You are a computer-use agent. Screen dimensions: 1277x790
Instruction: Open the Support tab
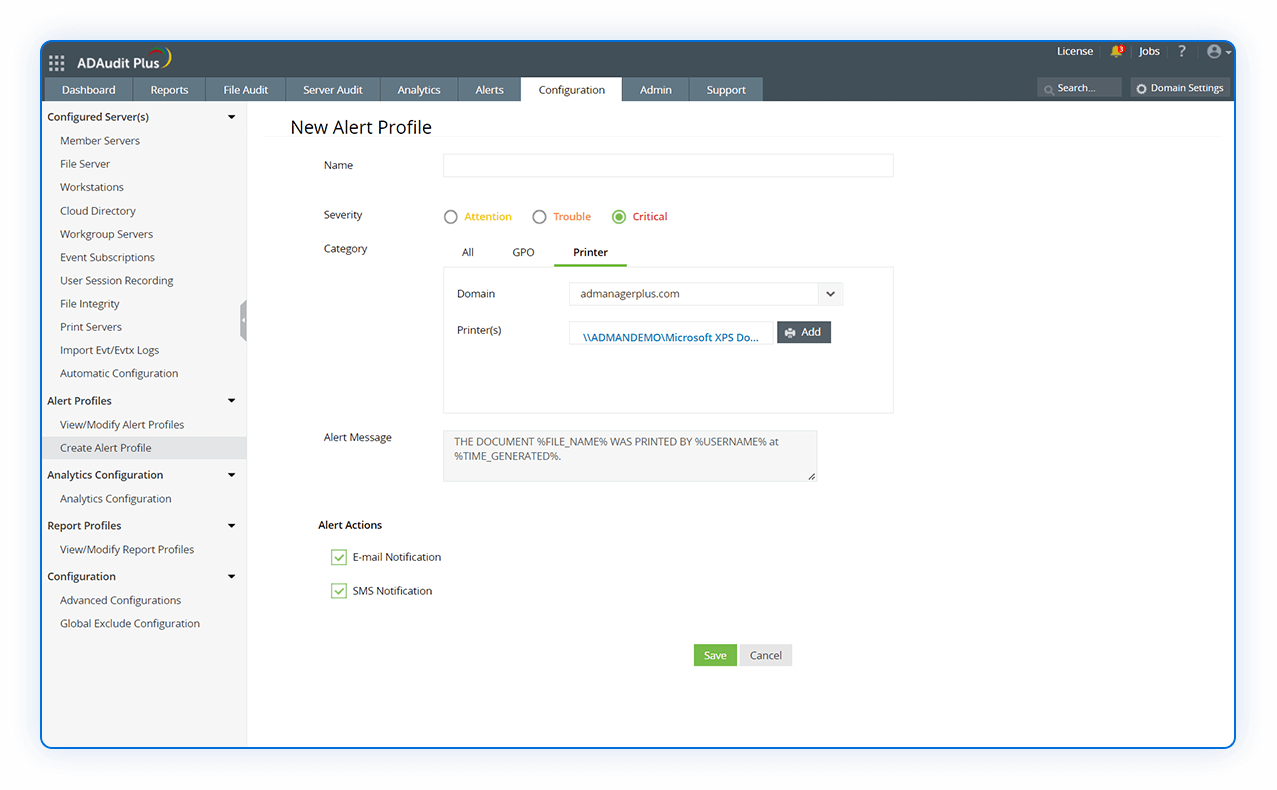(726, 90)
